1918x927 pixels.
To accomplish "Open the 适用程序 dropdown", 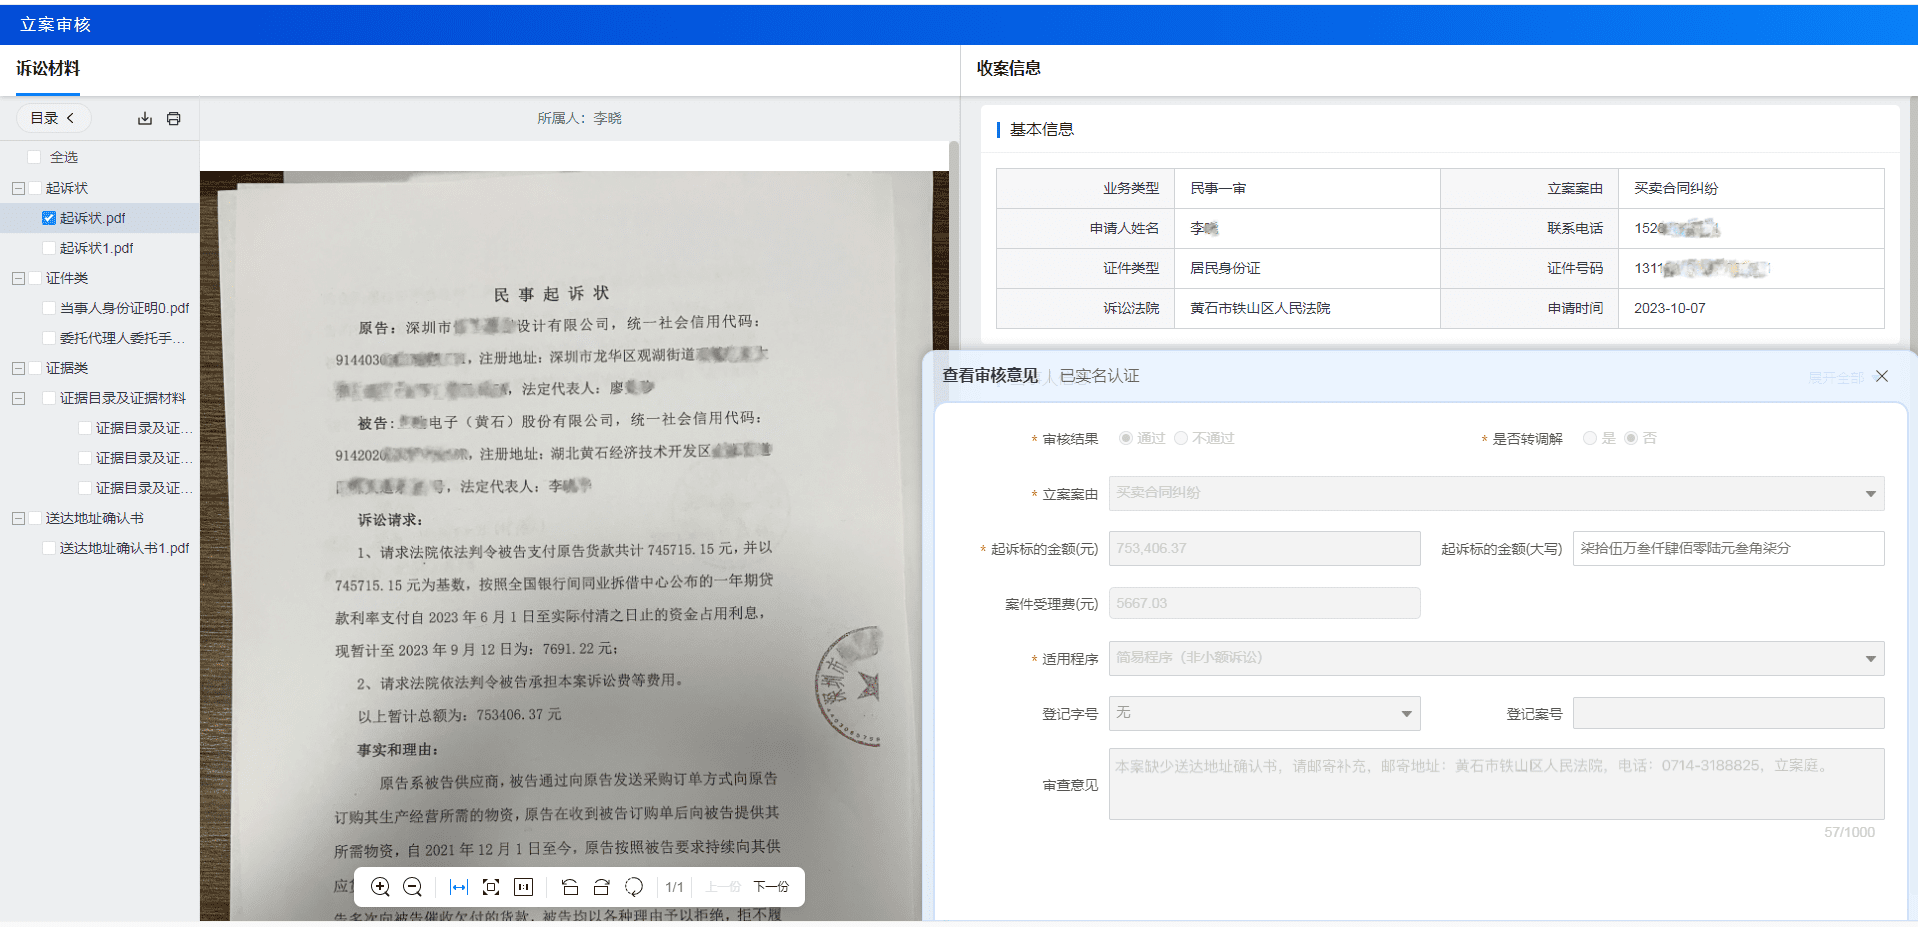I will [1496, 658].
